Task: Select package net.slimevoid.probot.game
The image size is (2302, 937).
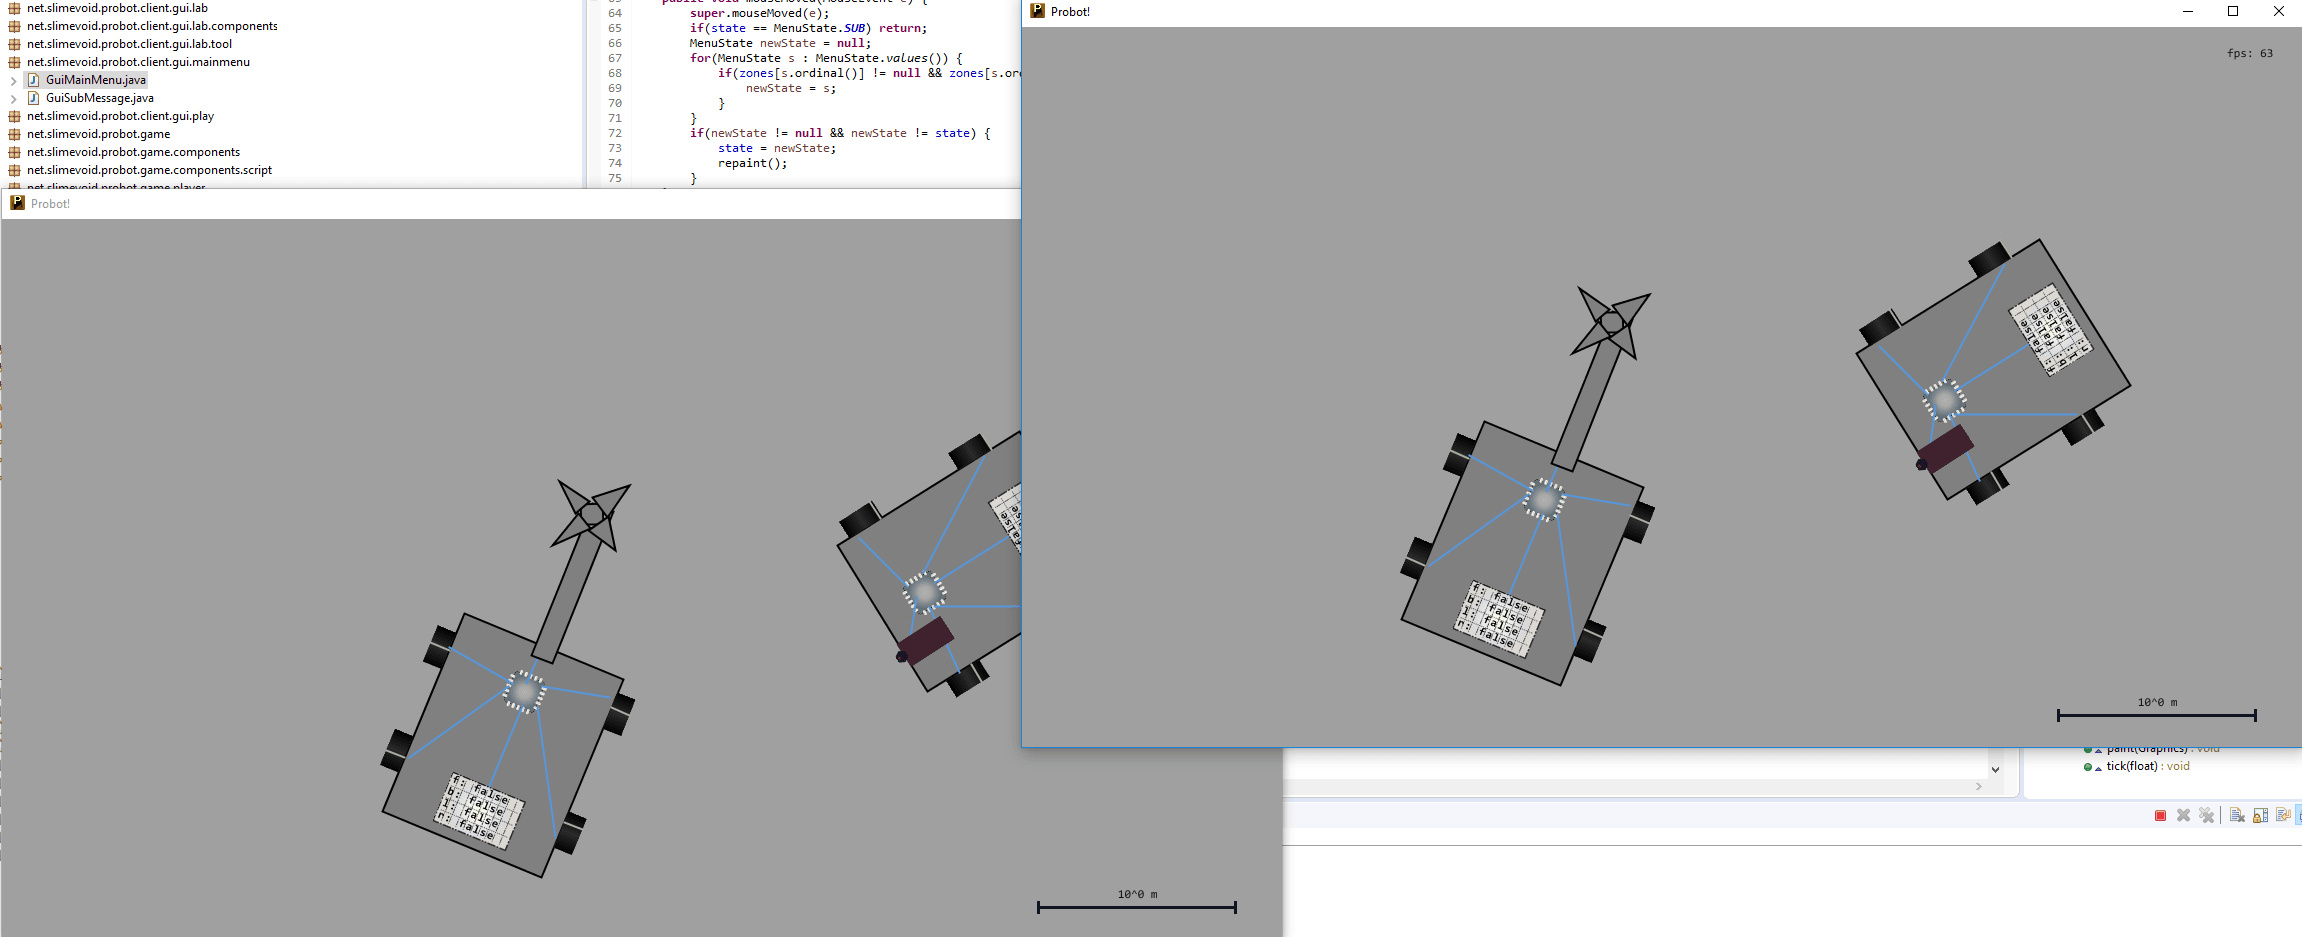Action: (x=98, y=134)
